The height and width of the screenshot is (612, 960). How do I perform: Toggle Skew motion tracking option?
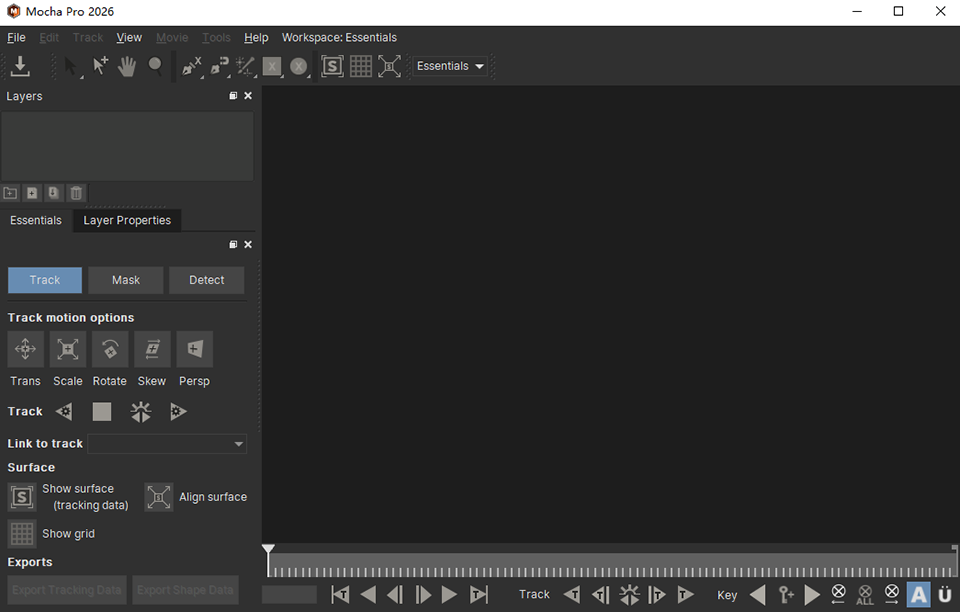point(152,349)
